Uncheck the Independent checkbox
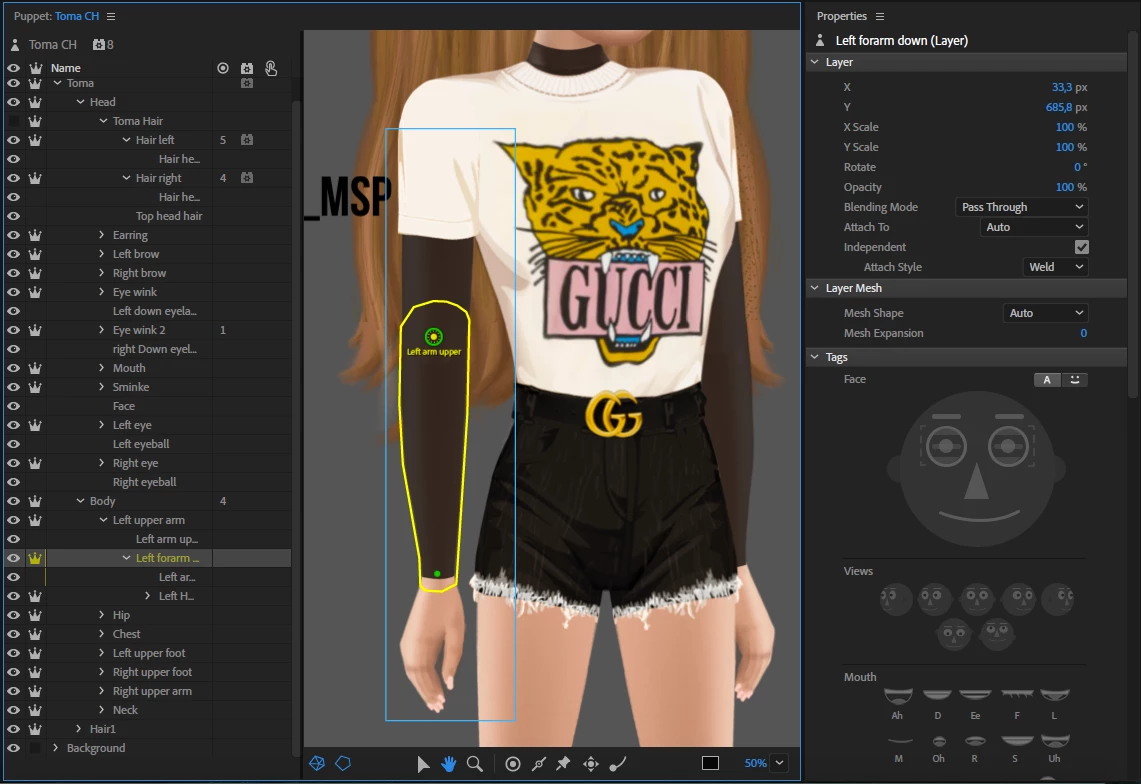1141x784 pixels. [1081, 247]
